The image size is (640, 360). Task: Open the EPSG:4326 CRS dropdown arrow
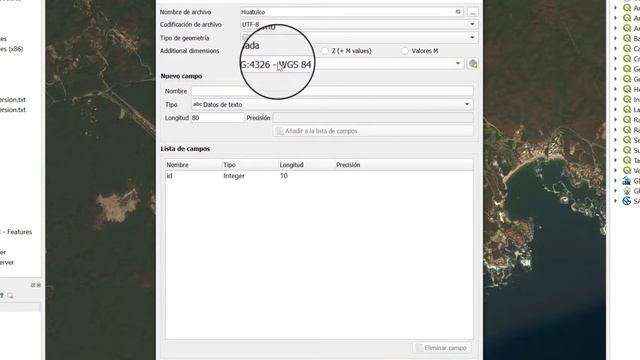point(458,64)
